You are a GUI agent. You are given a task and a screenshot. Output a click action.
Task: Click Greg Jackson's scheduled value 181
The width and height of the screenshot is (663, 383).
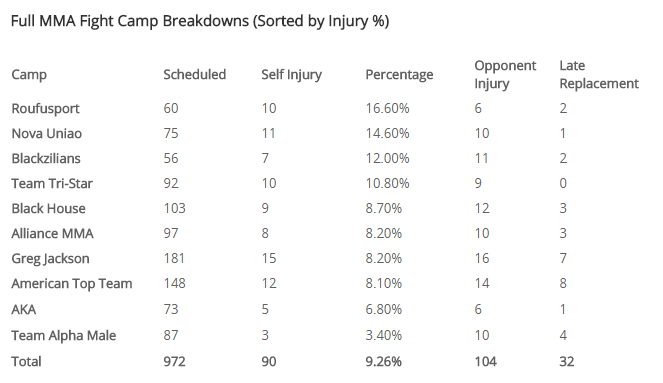(x=174, y=258)
